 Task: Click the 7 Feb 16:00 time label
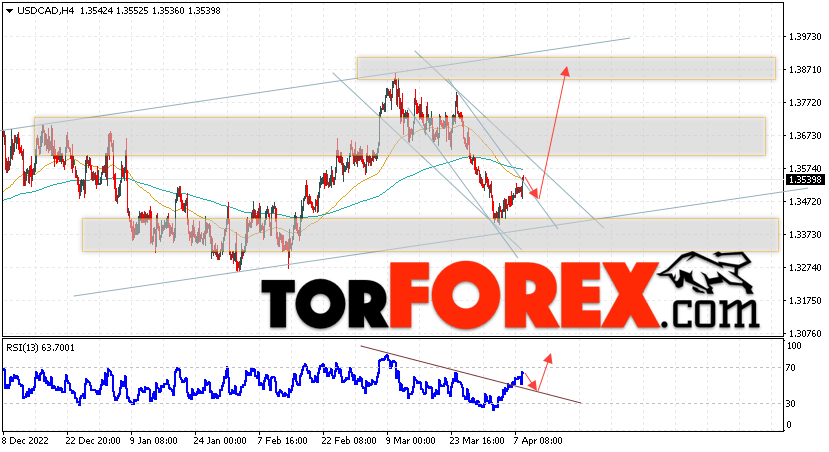pyautogui.click(x=282, y=440)
